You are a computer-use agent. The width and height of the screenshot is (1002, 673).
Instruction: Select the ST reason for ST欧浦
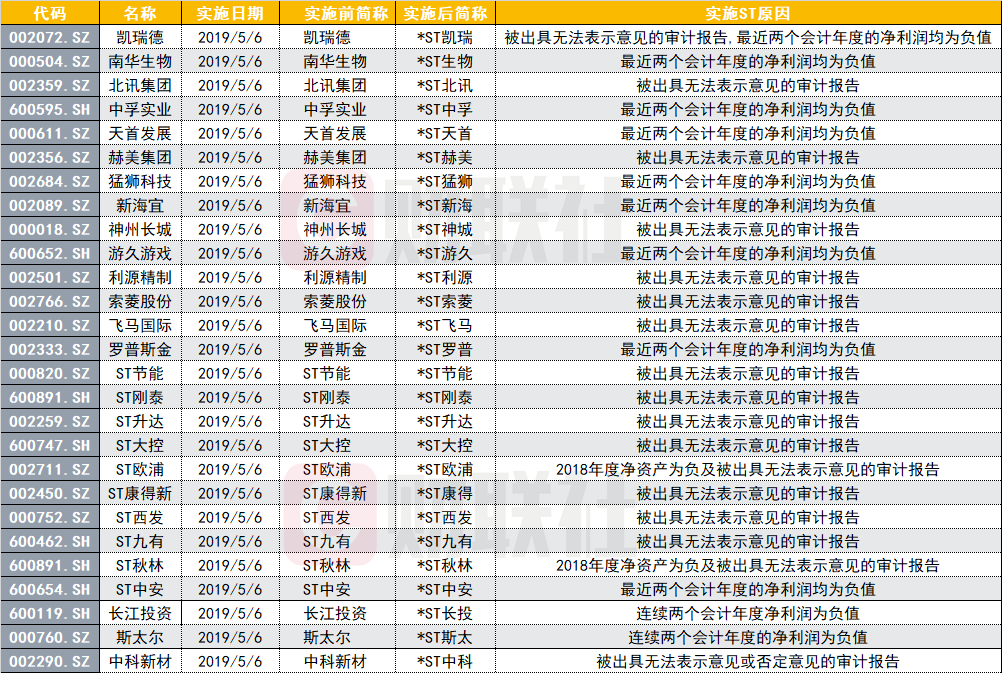pyautogui.click(x=748, y=470)
